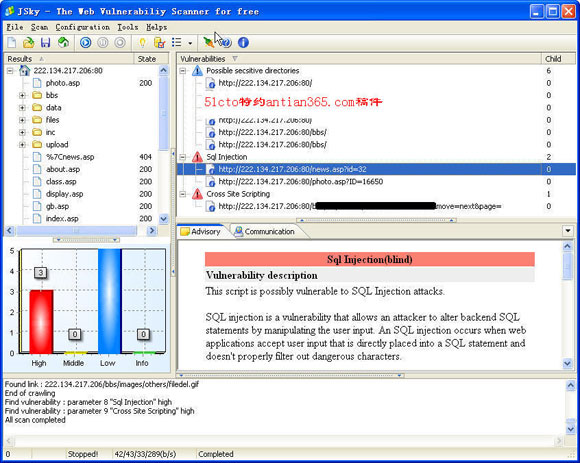Click the stop scan circle icon

pyautogui.click(x=120, y=43)
